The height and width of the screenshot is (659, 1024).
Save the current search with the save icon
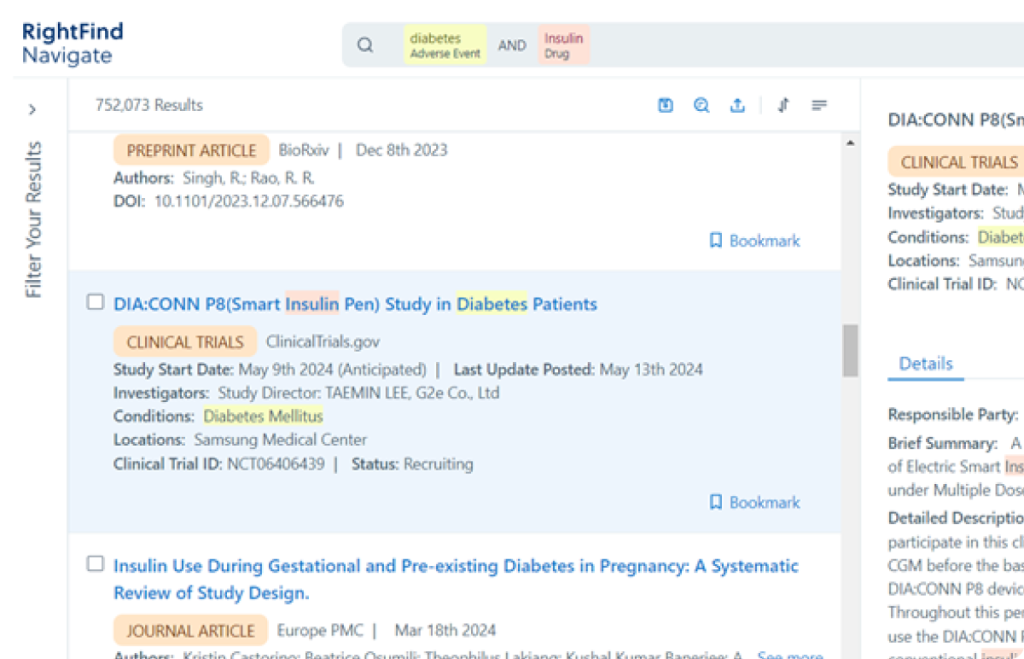pyautogui.click(x=665, y=105)
